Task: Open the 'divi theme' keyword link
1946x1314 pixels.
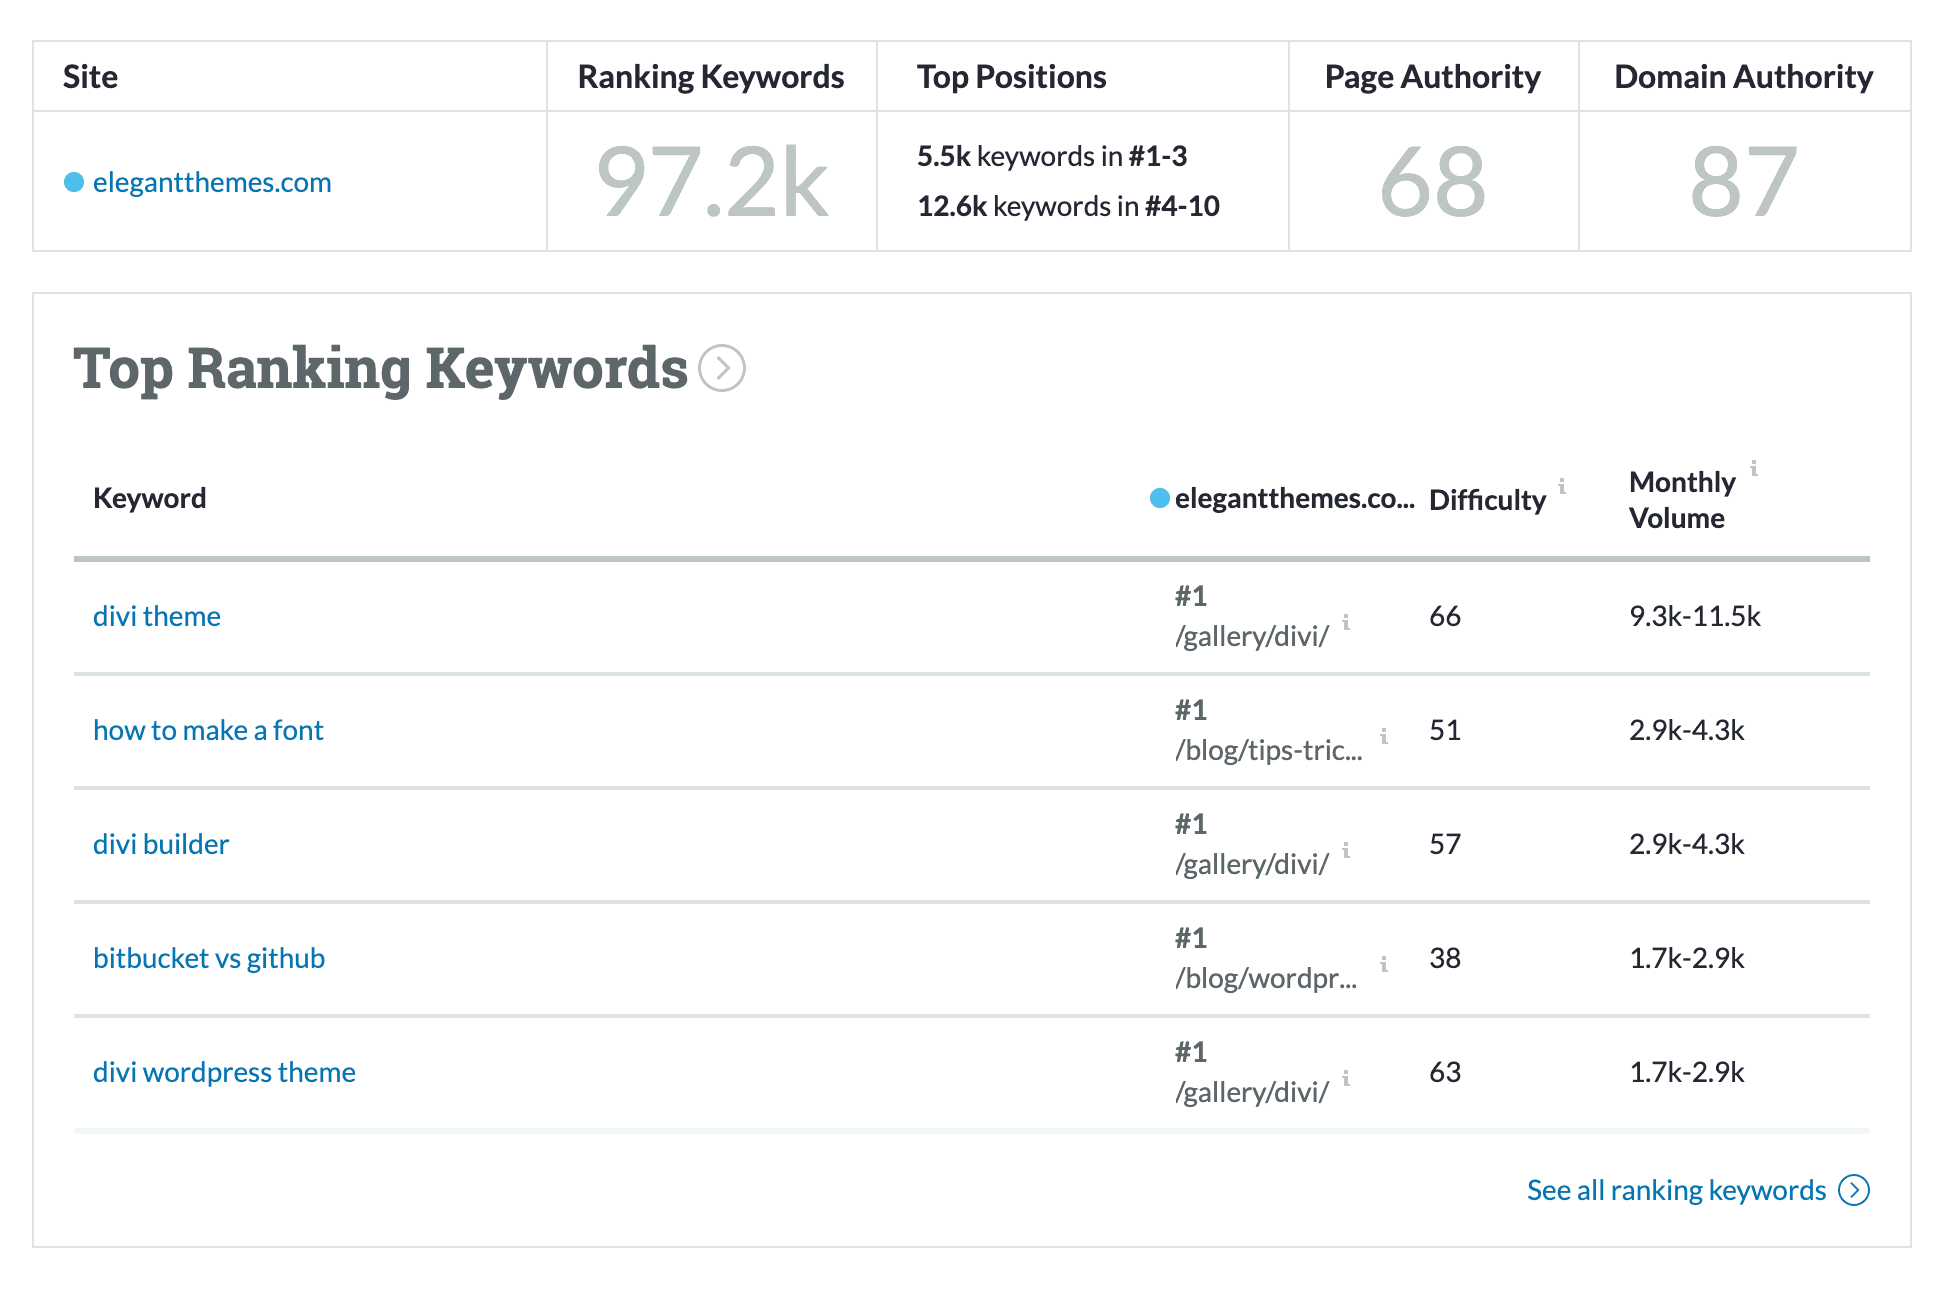Action: 157,616
